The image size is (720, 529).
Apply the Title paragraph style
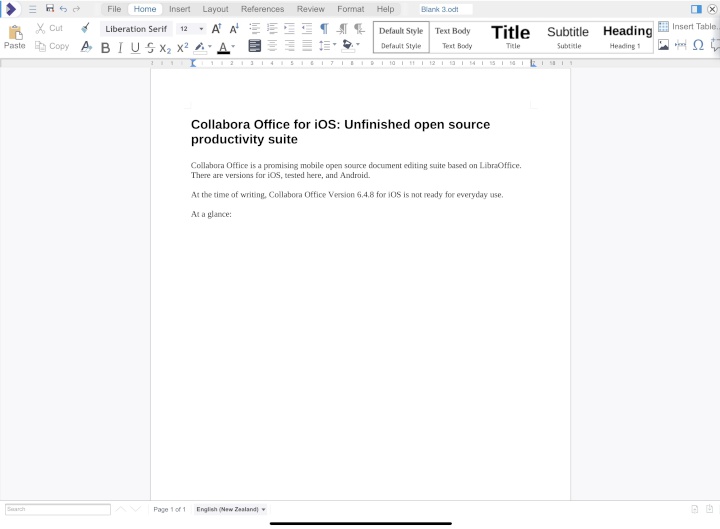pos(512,37)
